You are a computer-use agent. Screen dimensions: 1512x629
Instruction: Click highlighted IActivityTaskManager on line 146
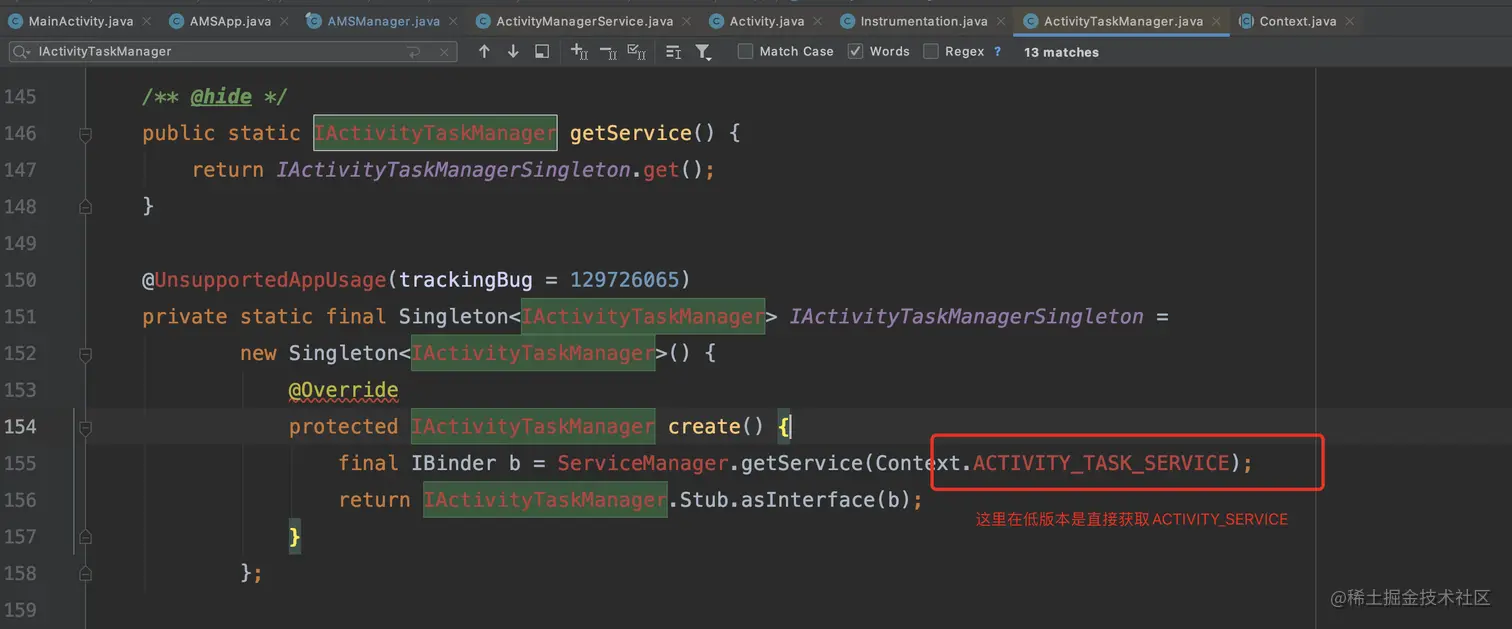click(435, 133)
